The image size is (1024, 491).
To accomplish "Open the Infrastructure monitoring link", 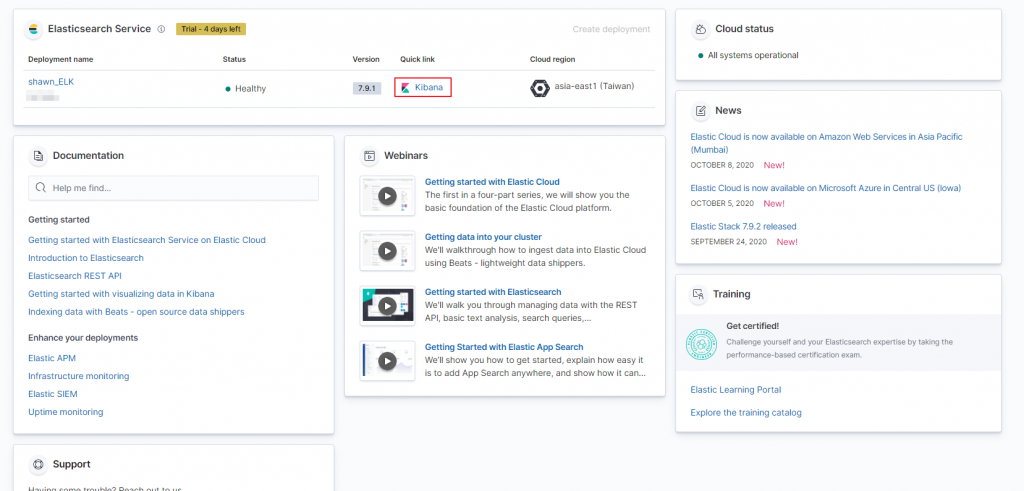I will click(79, 376).
